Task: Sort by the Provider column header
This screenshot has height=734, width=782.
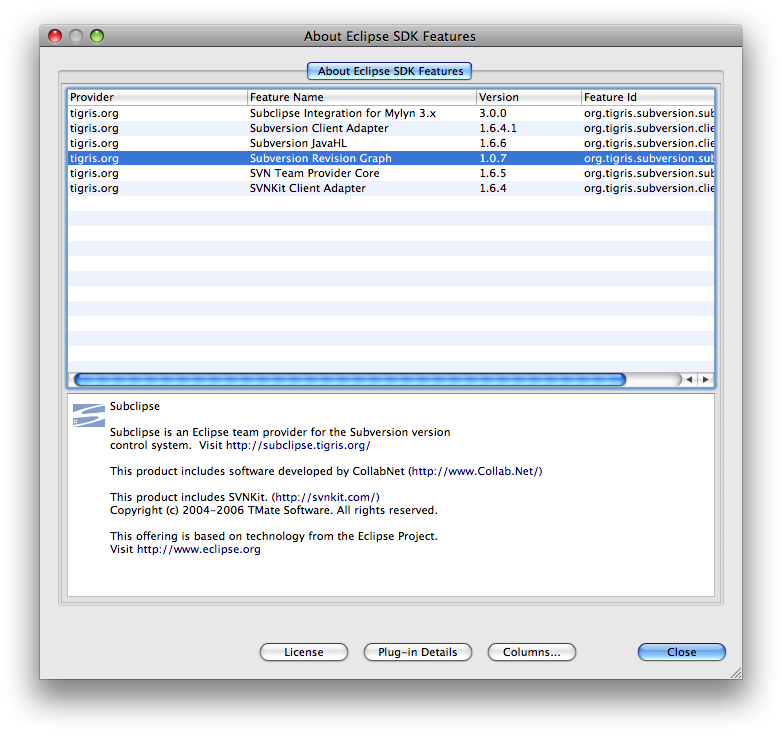Action: point(158,97)
